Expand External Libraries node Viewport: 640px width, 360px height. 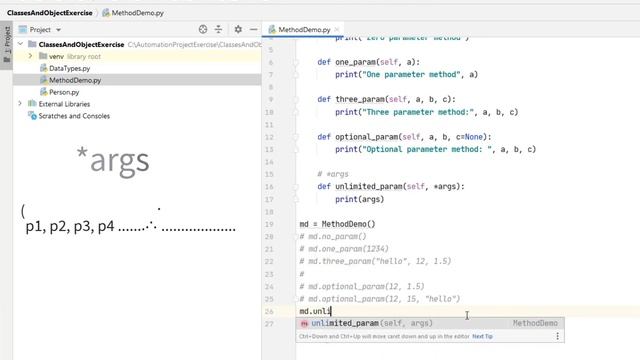coord(20,104)
